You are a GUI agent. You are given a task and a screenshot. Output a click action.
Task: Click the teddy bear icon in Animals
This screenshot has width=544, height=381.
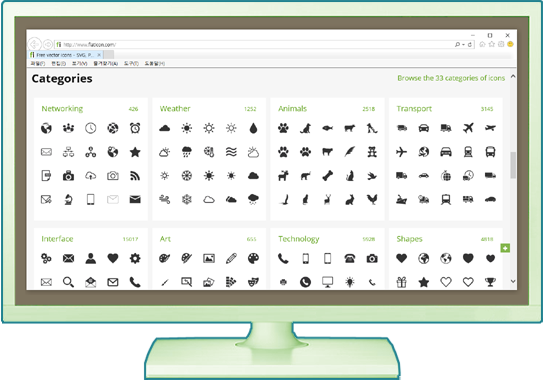[x=372, y=152]
